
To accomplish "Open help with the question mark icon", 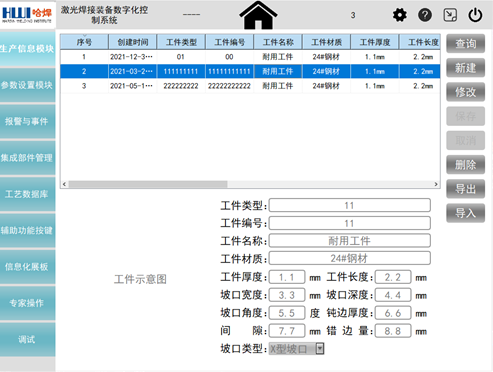I will point(425,15).
